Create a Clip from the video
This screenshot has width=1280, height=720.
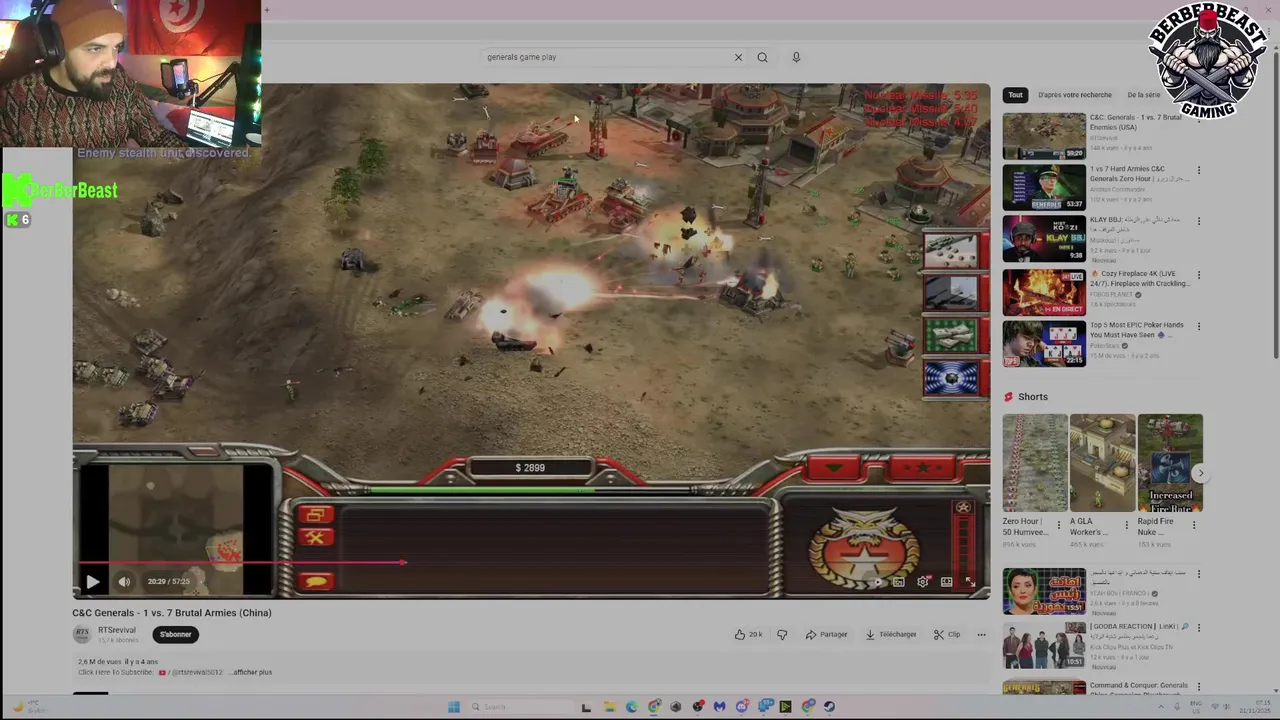coord(947,634)
